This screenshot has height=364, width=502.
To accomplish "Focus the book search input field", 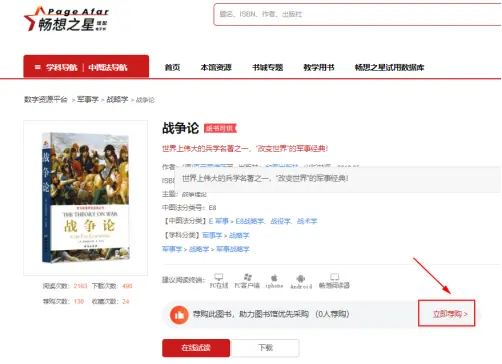I will [358, 14].
